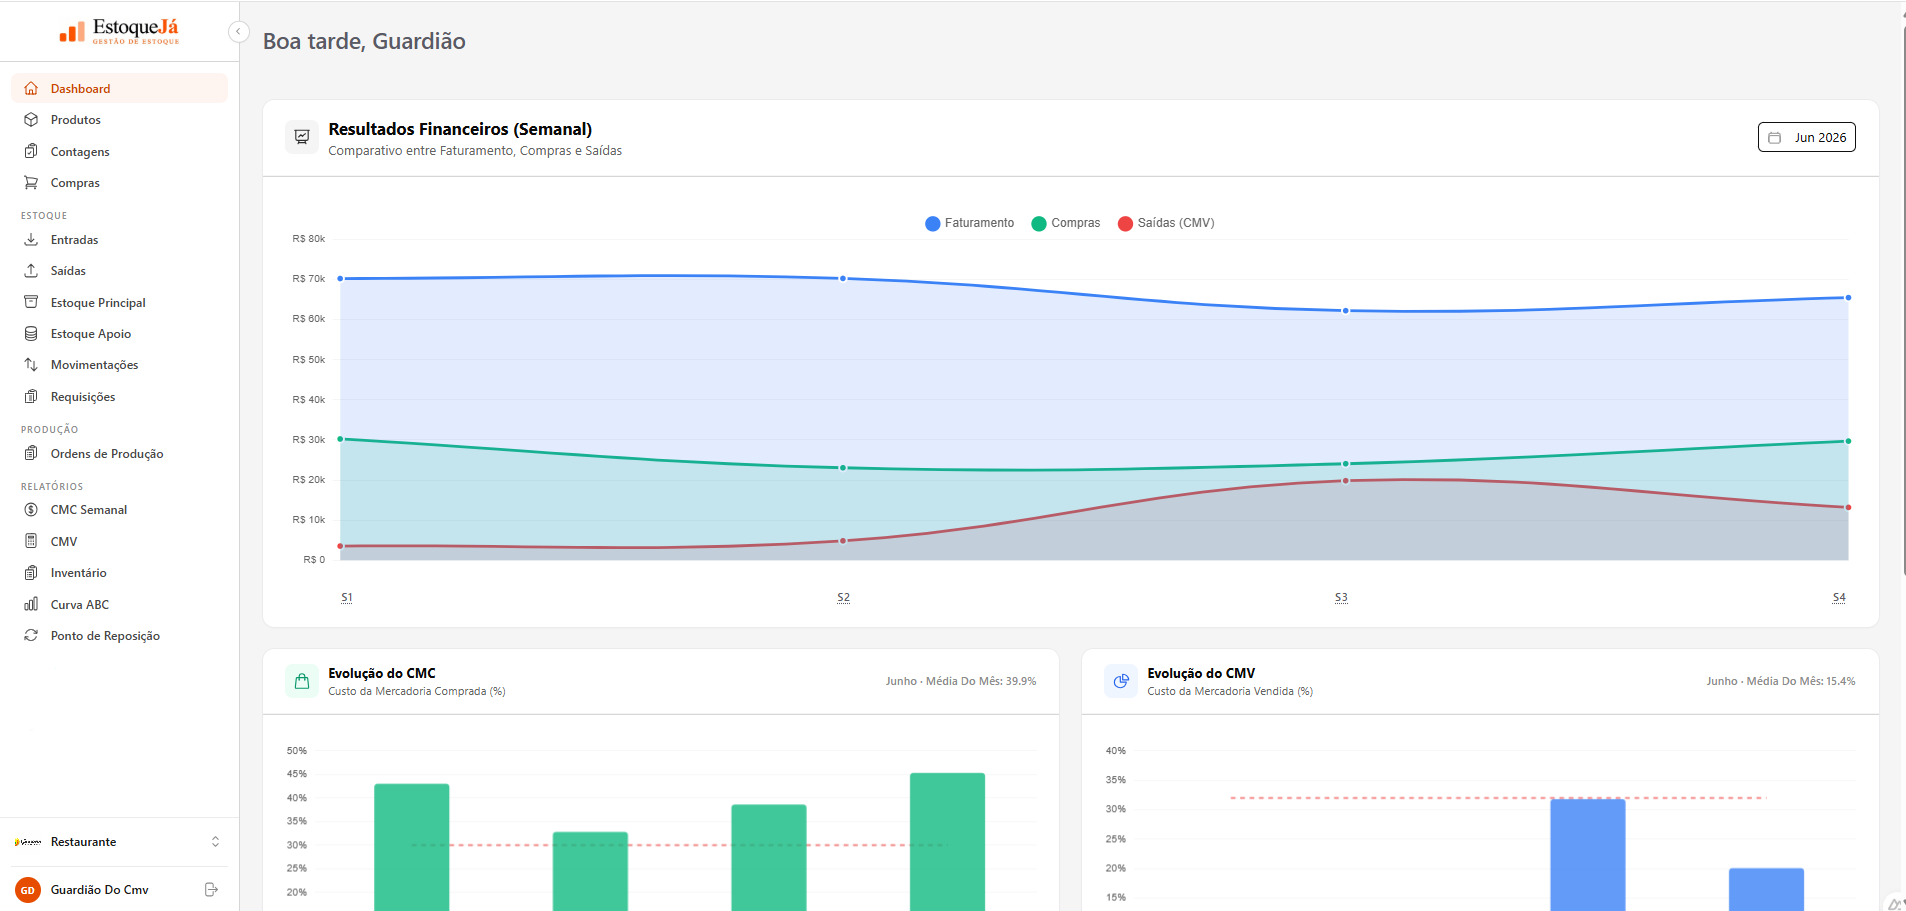Expand the Restaurante selector

coord(119,842)
